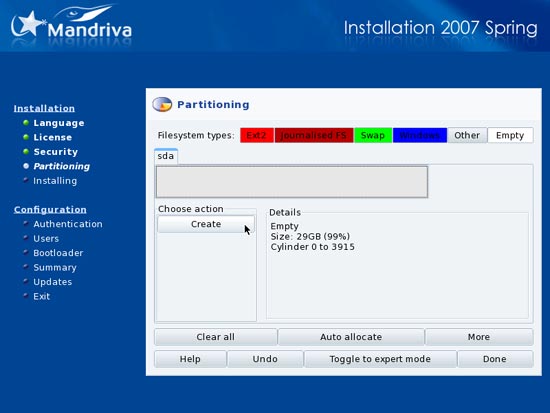Open the sda disk tab

coord(166,156)
